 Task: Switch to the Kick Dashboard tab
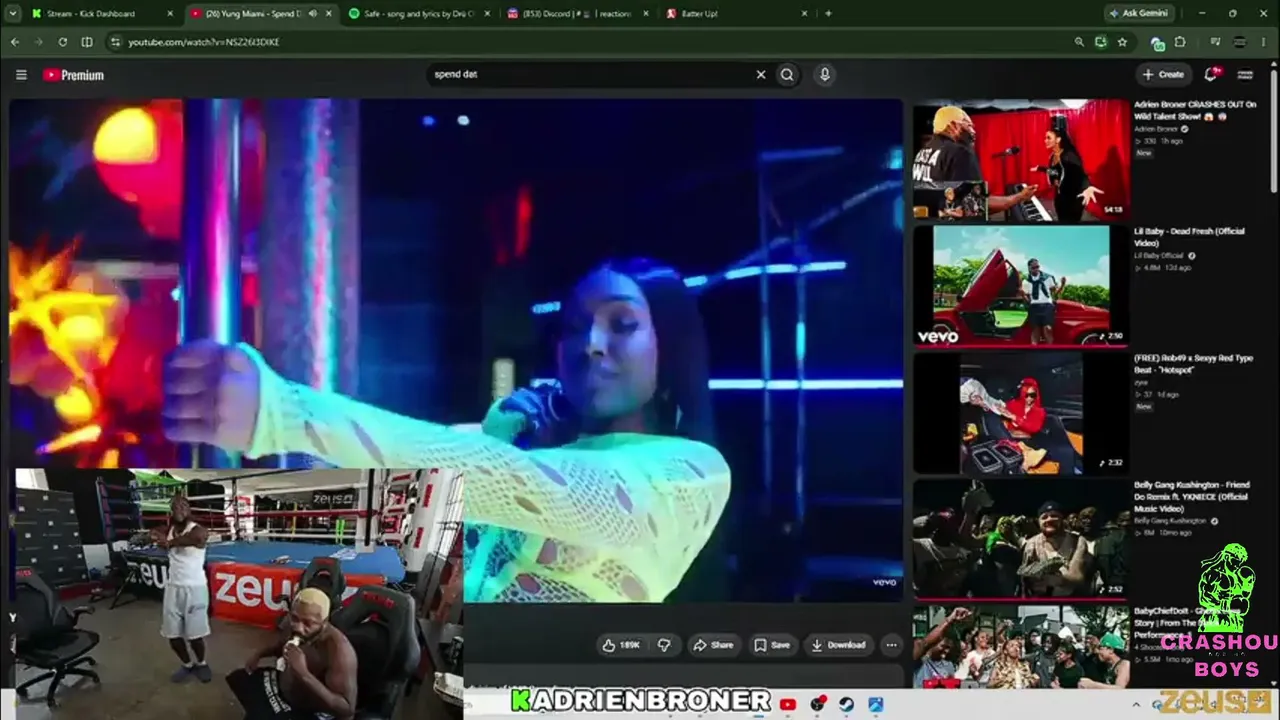click(102, 14)
